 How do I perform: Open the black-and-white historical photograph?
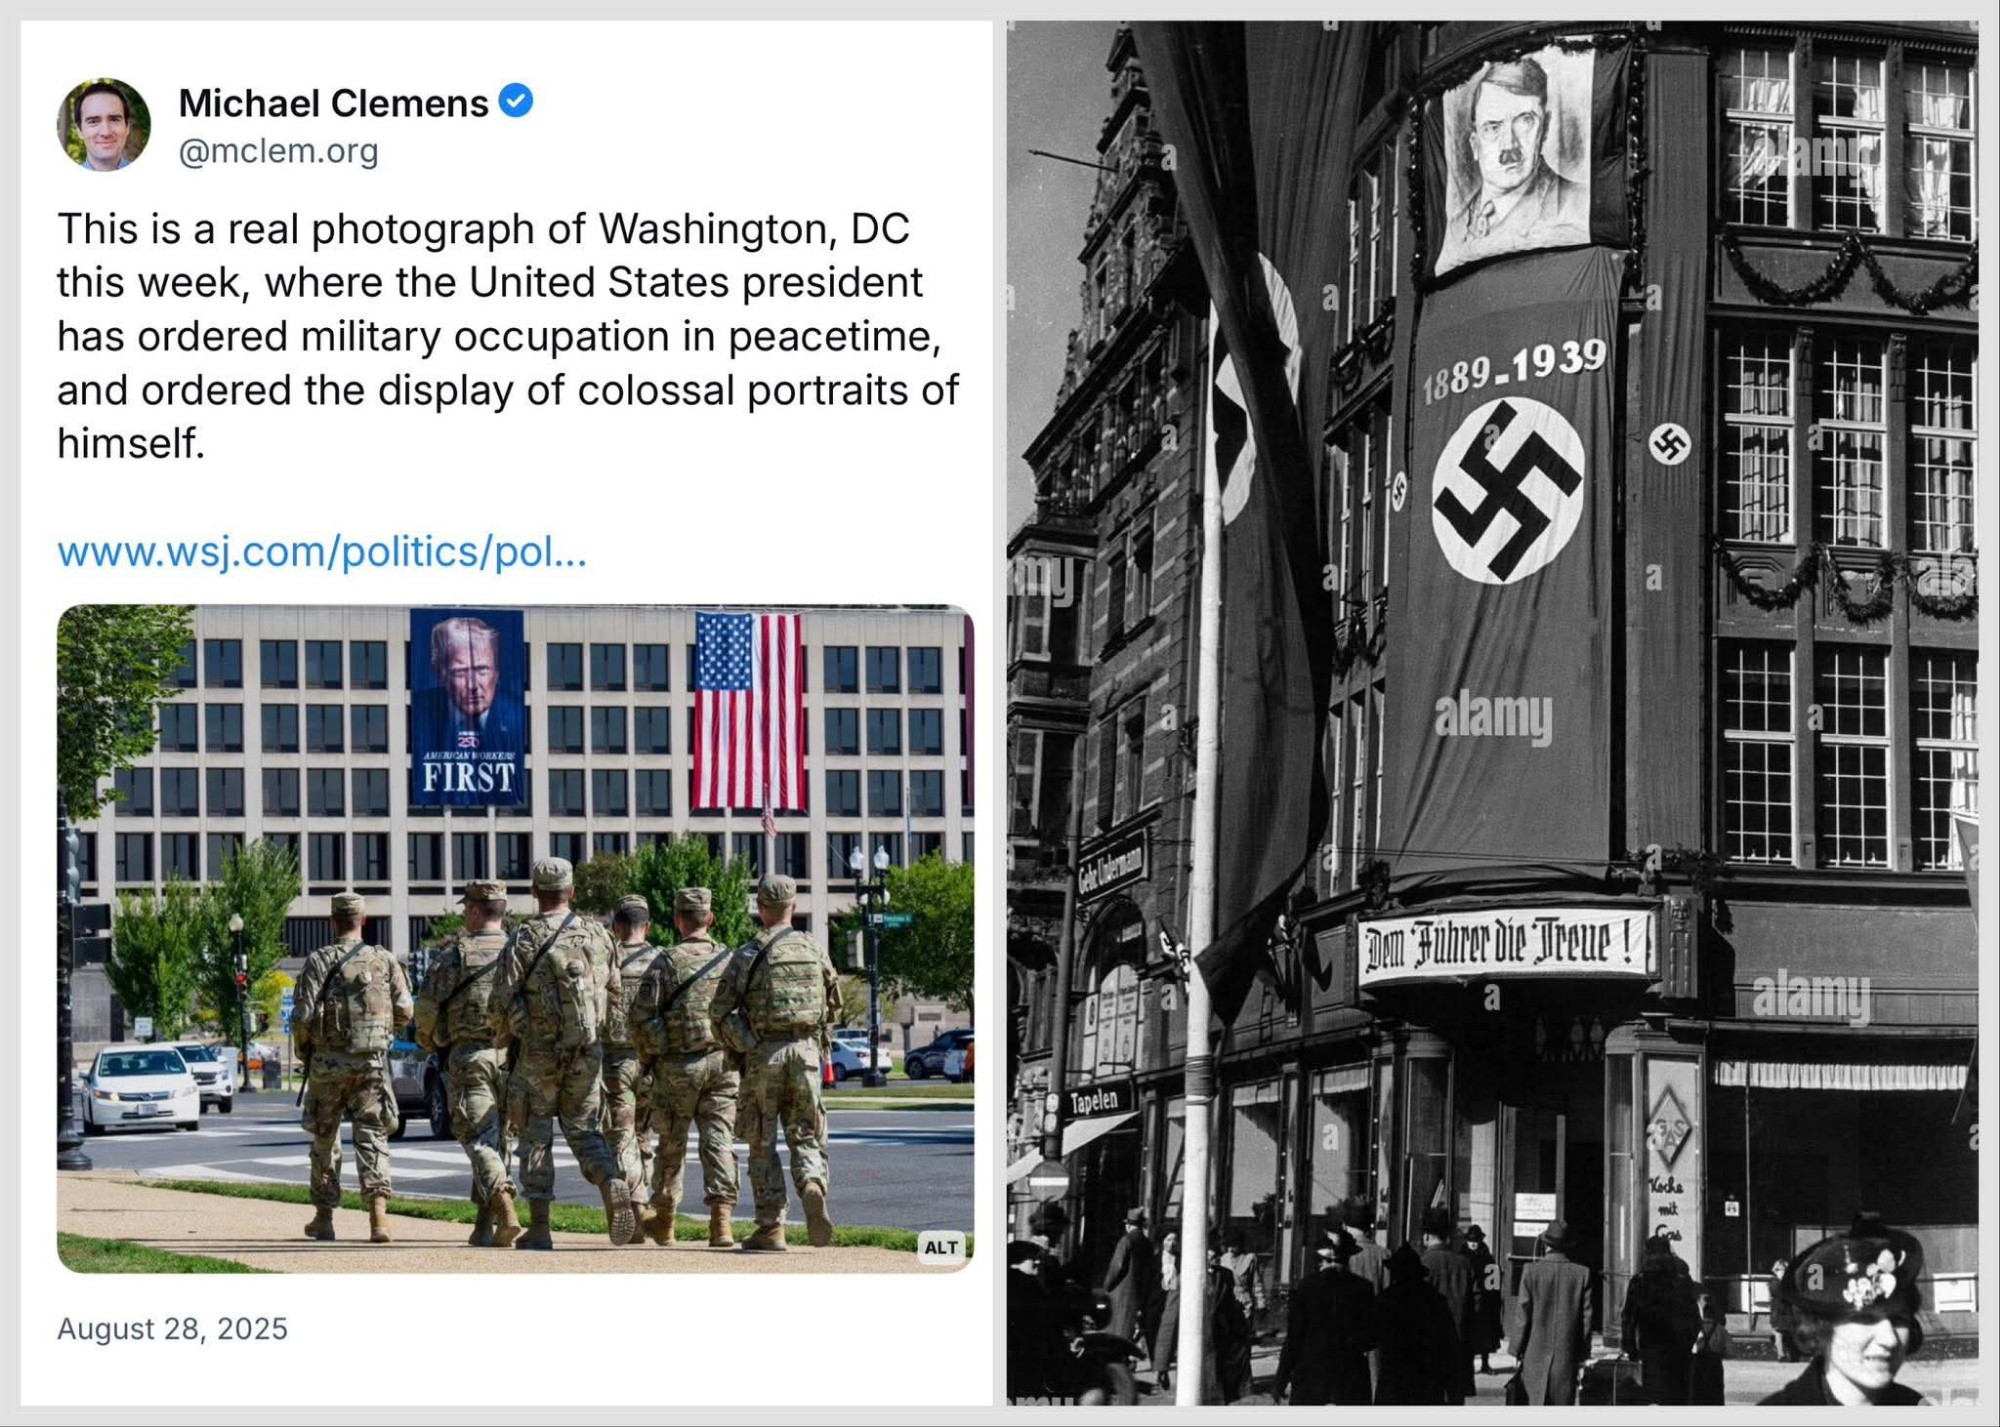(1492, 713)
